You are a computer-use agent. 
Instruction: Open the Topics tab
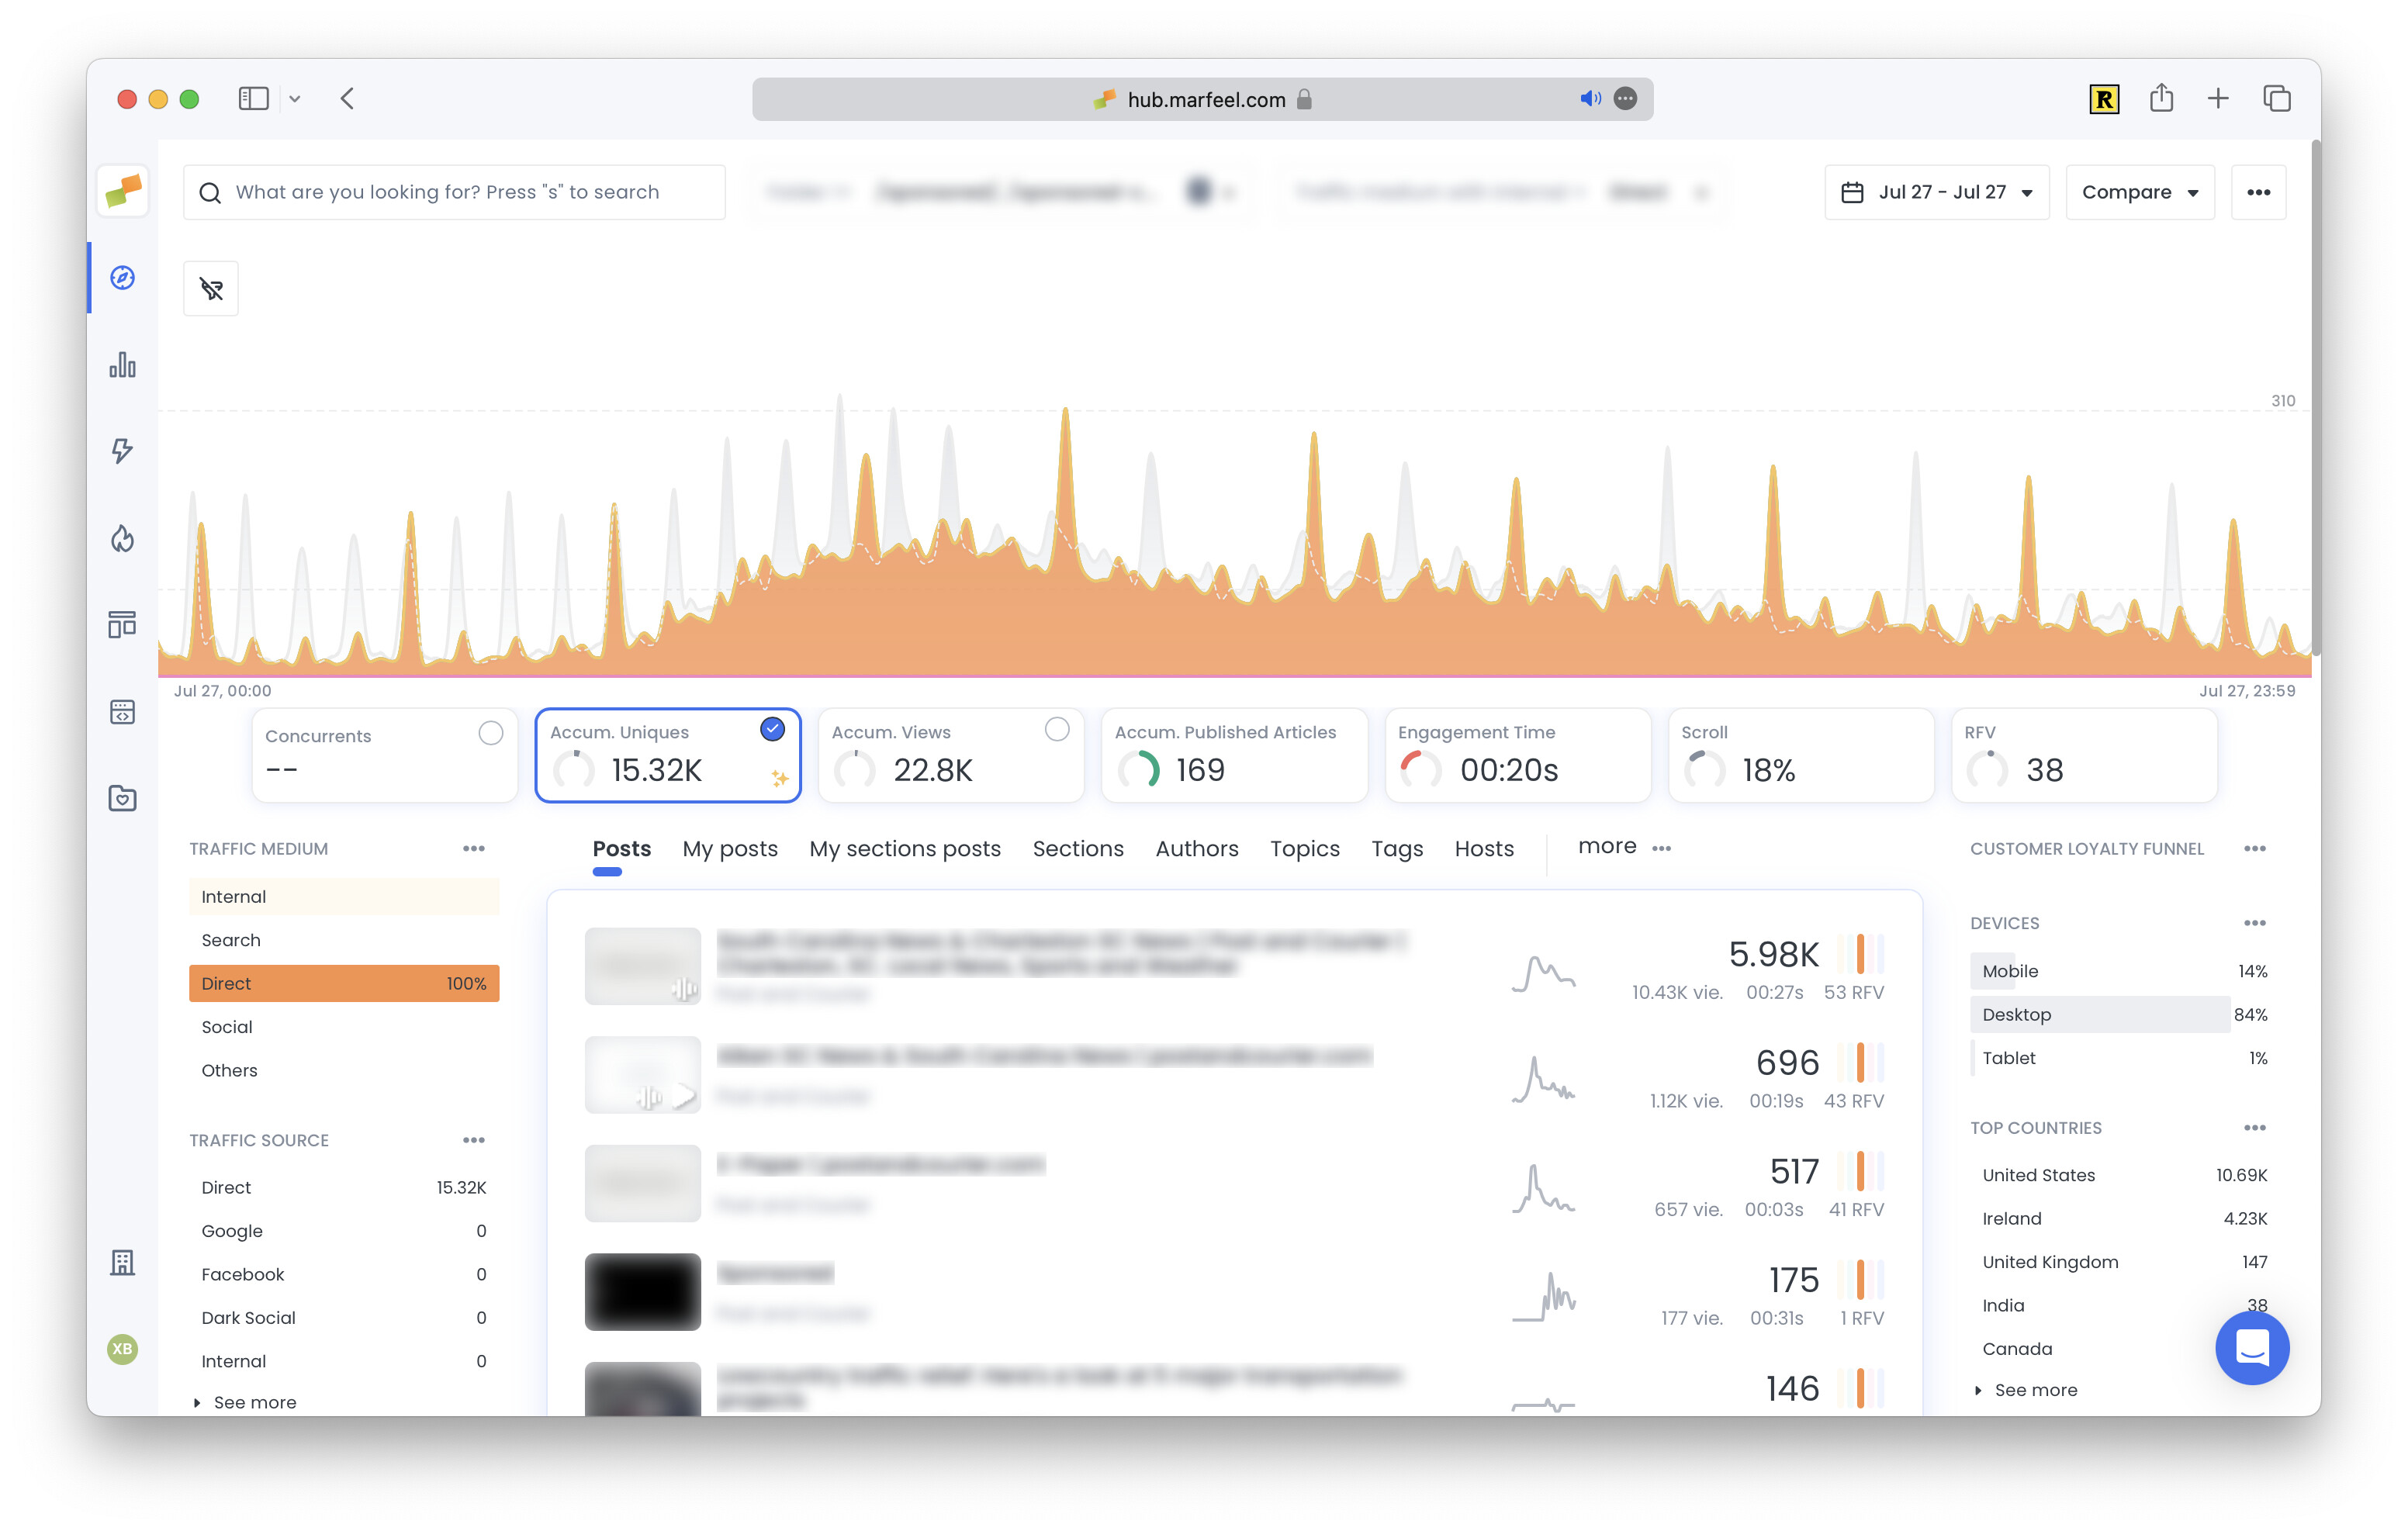point(1304,848)
